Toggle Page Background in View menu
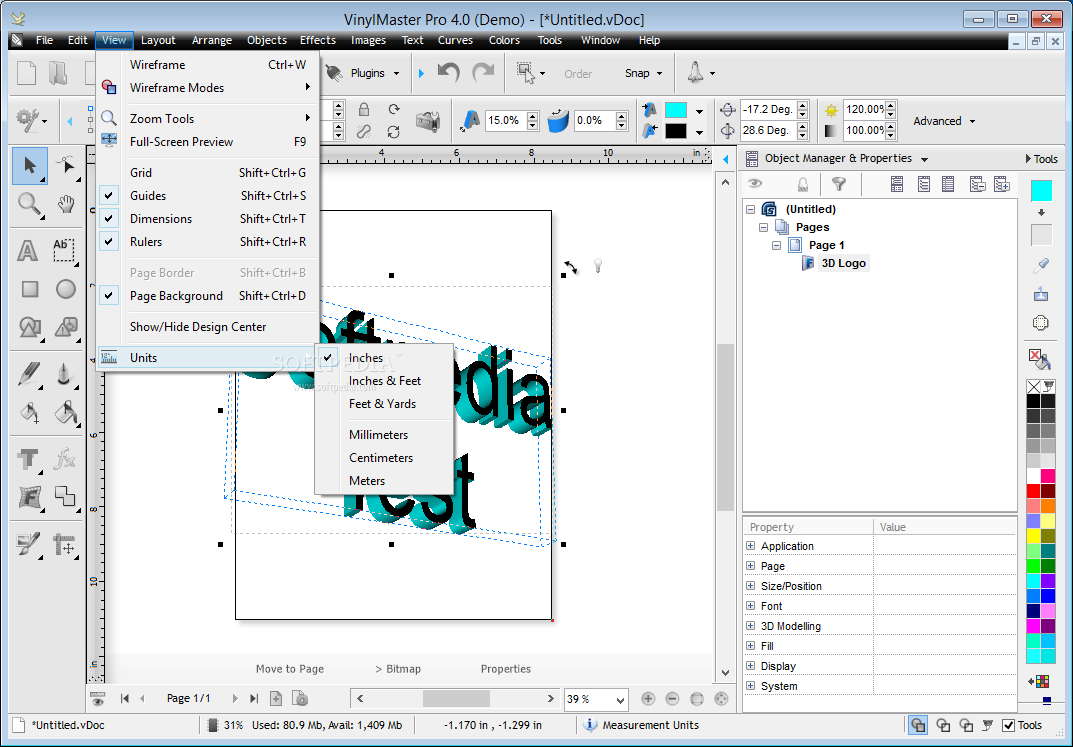1073x747 pixels. (x=207, y=296)
